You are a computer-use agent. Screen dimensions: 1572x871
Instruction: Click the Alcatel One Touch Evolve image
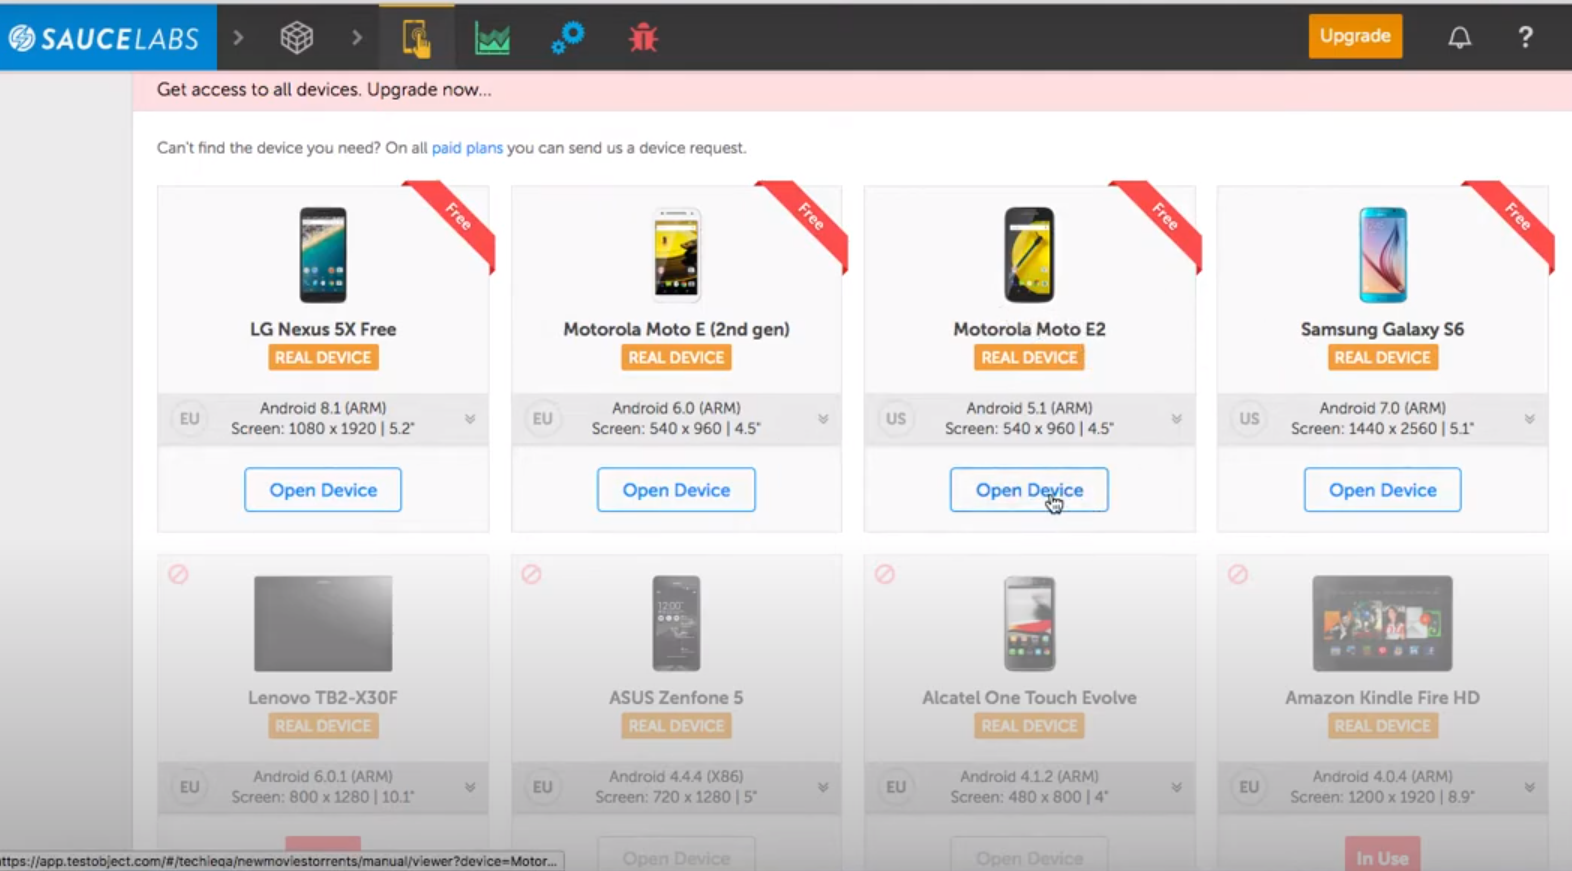click(x=1029, y=623)
